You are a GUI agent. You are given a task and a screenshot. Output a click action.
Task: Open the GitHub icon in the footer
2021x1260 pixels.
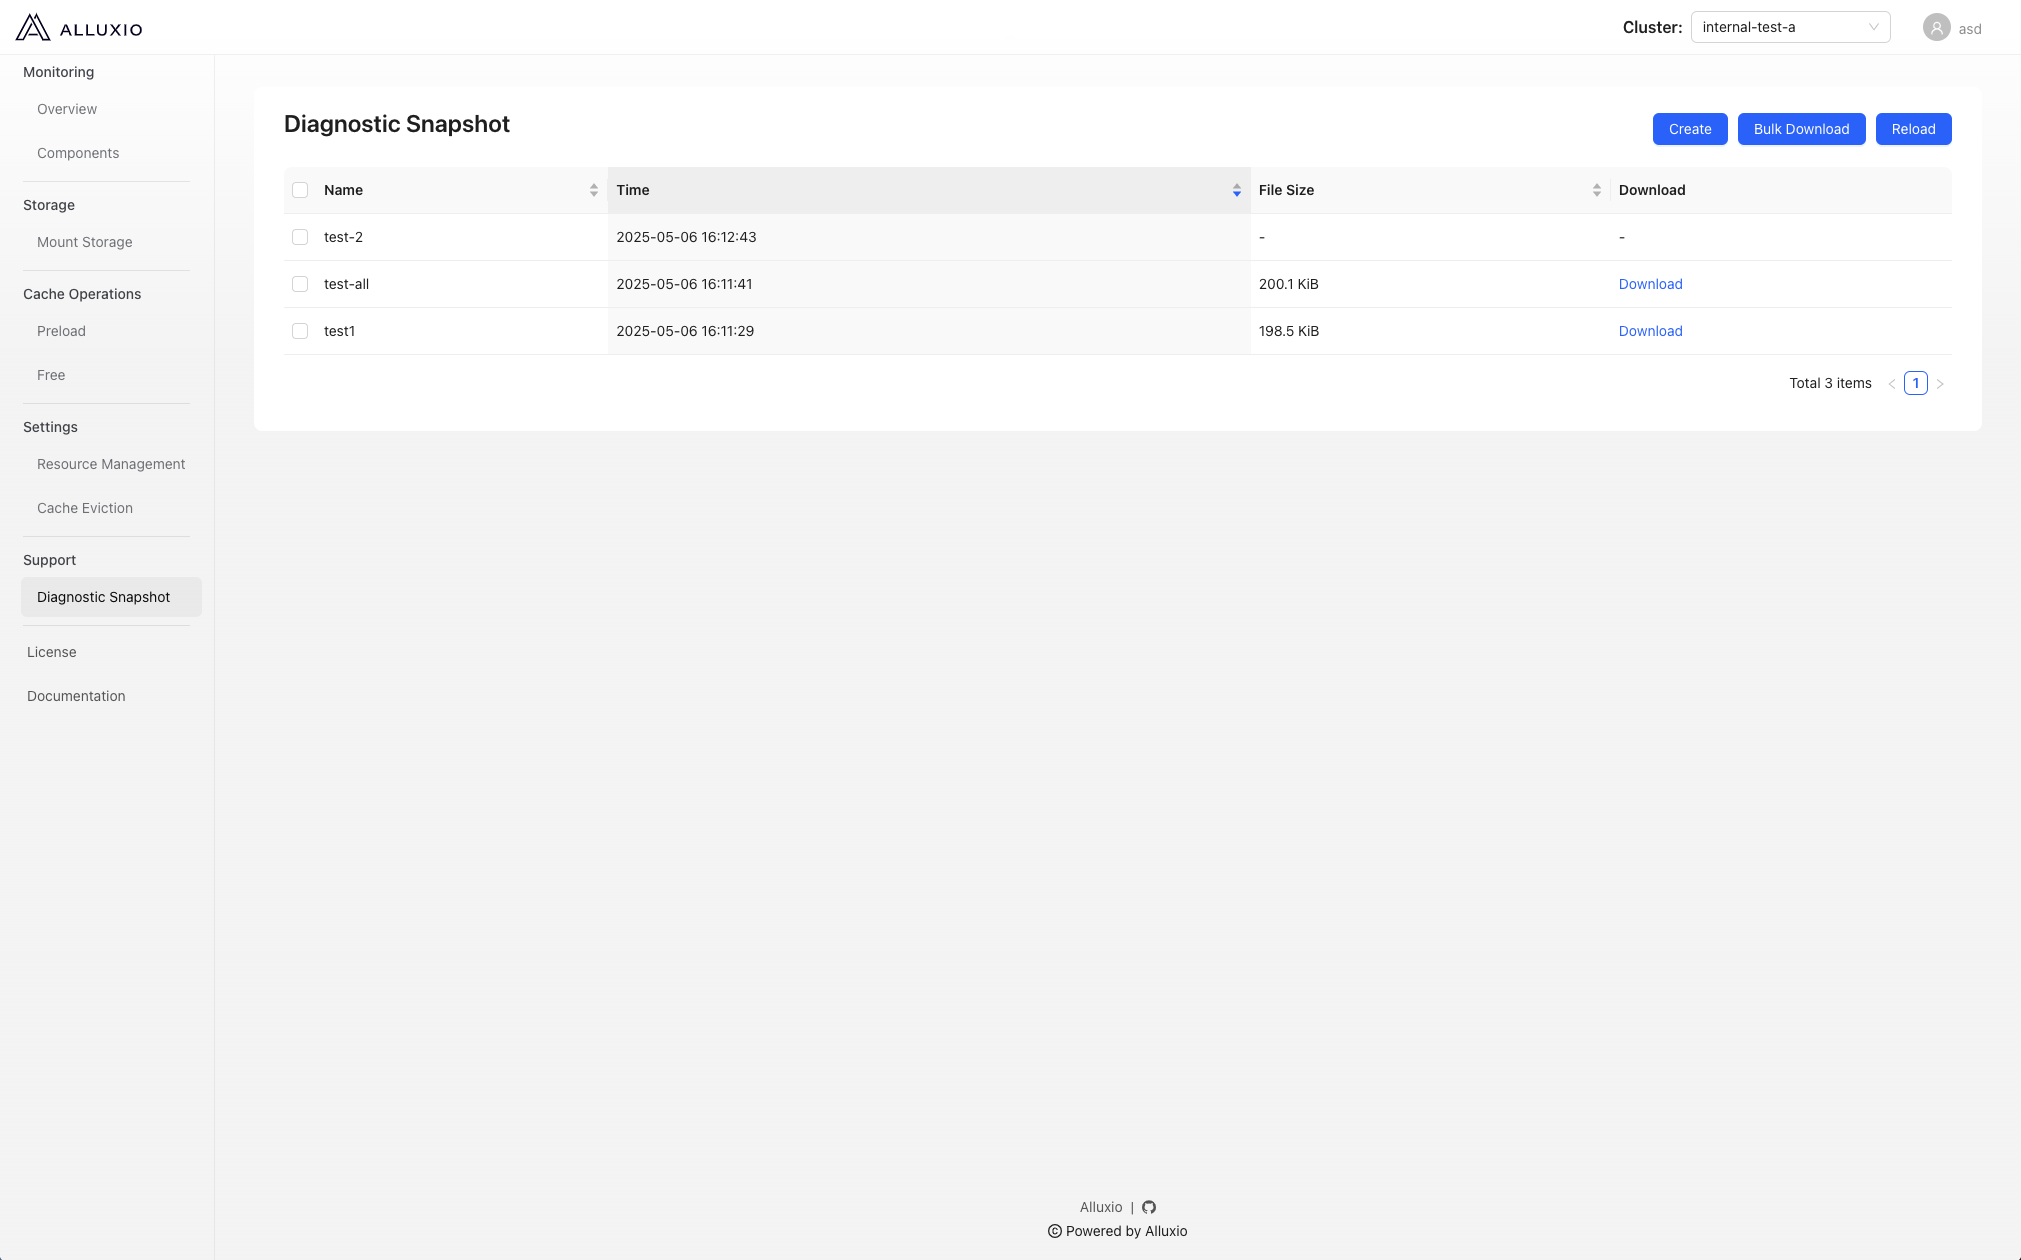(x=1149, y=1207)
